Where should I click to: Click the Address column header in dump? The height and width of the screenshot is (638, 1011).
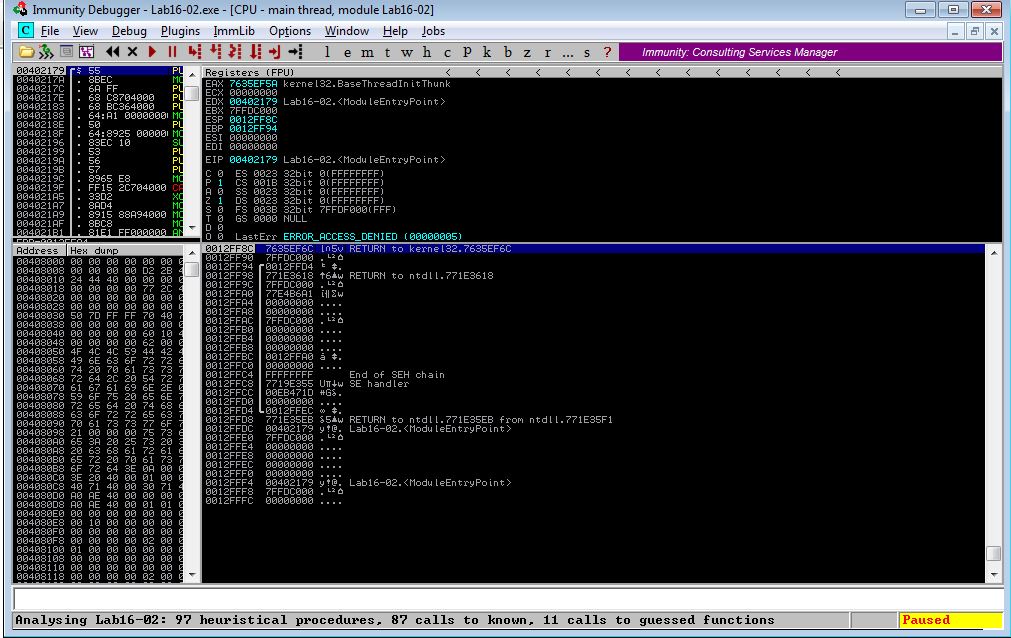point(39,250)
